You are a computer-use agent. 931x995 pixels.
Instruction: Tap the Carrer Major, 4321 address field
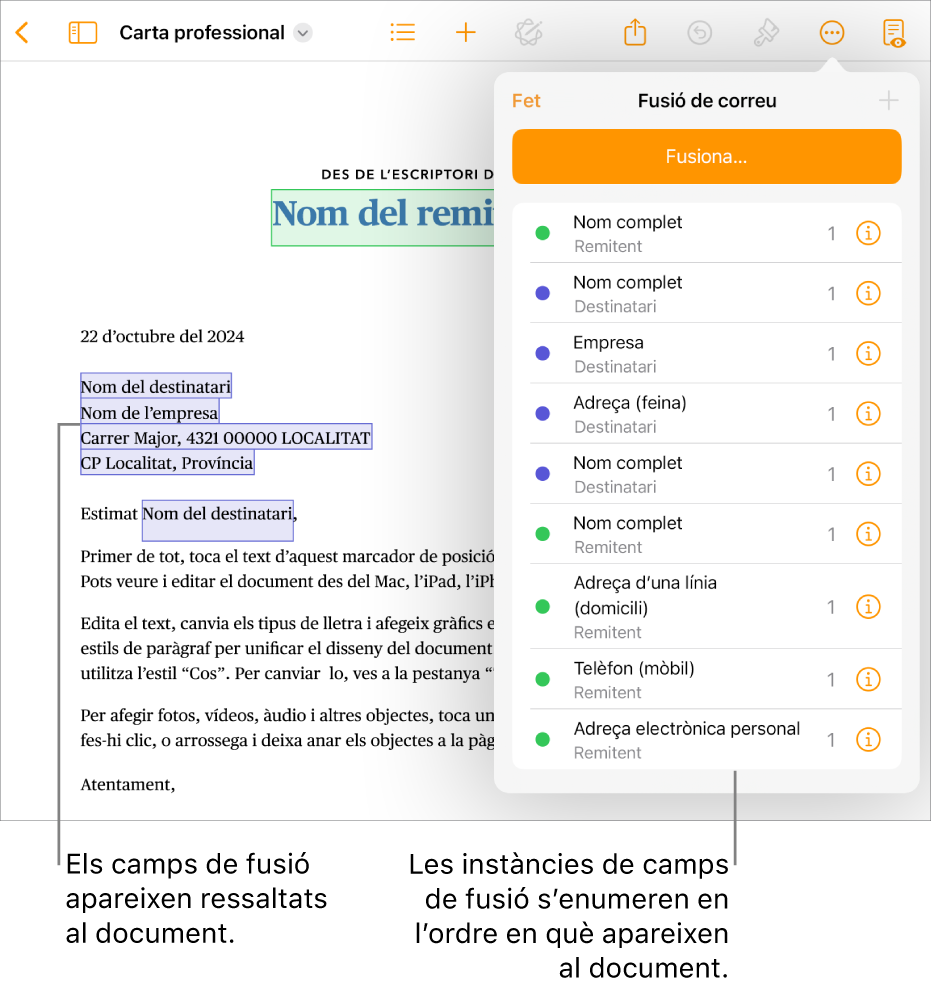click(x=226, y=438)
